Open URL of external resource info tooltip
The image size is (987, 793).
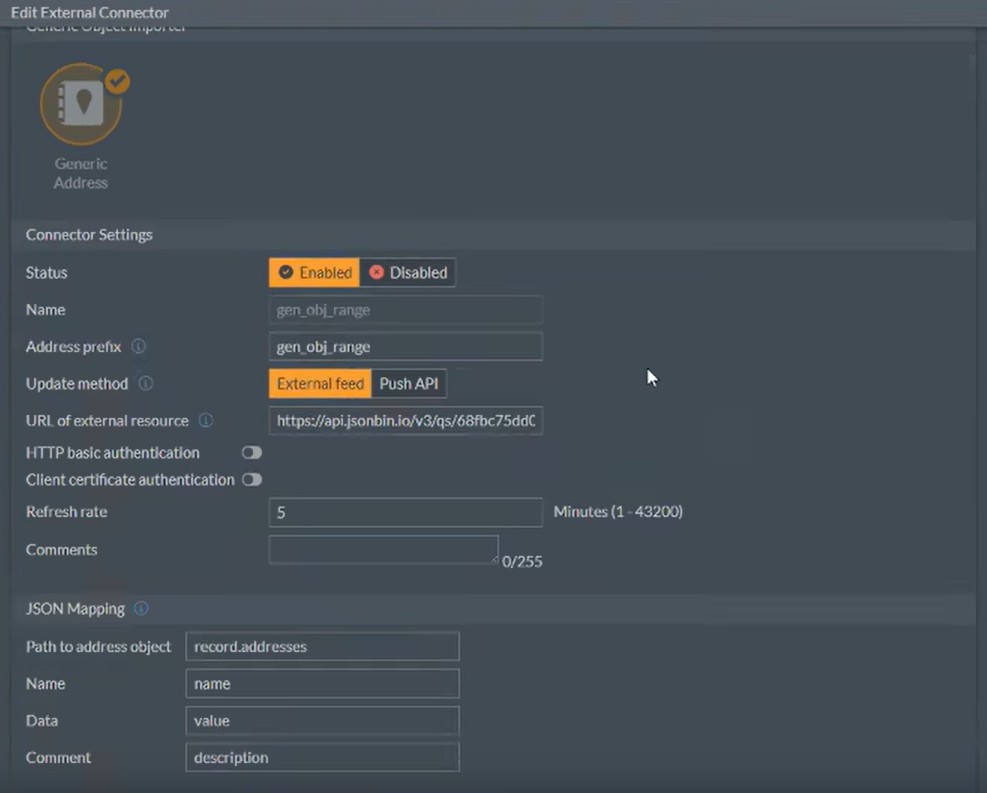click(206, 420)
